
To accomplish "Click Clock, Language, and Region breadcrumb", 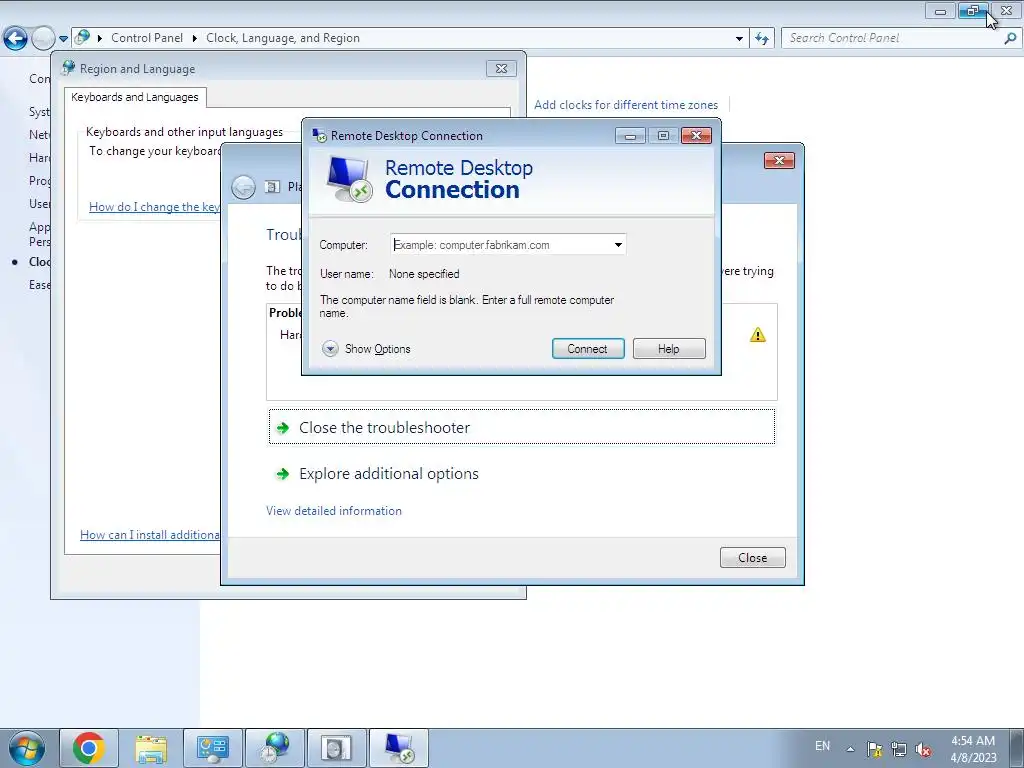I will tap(283, 38).
